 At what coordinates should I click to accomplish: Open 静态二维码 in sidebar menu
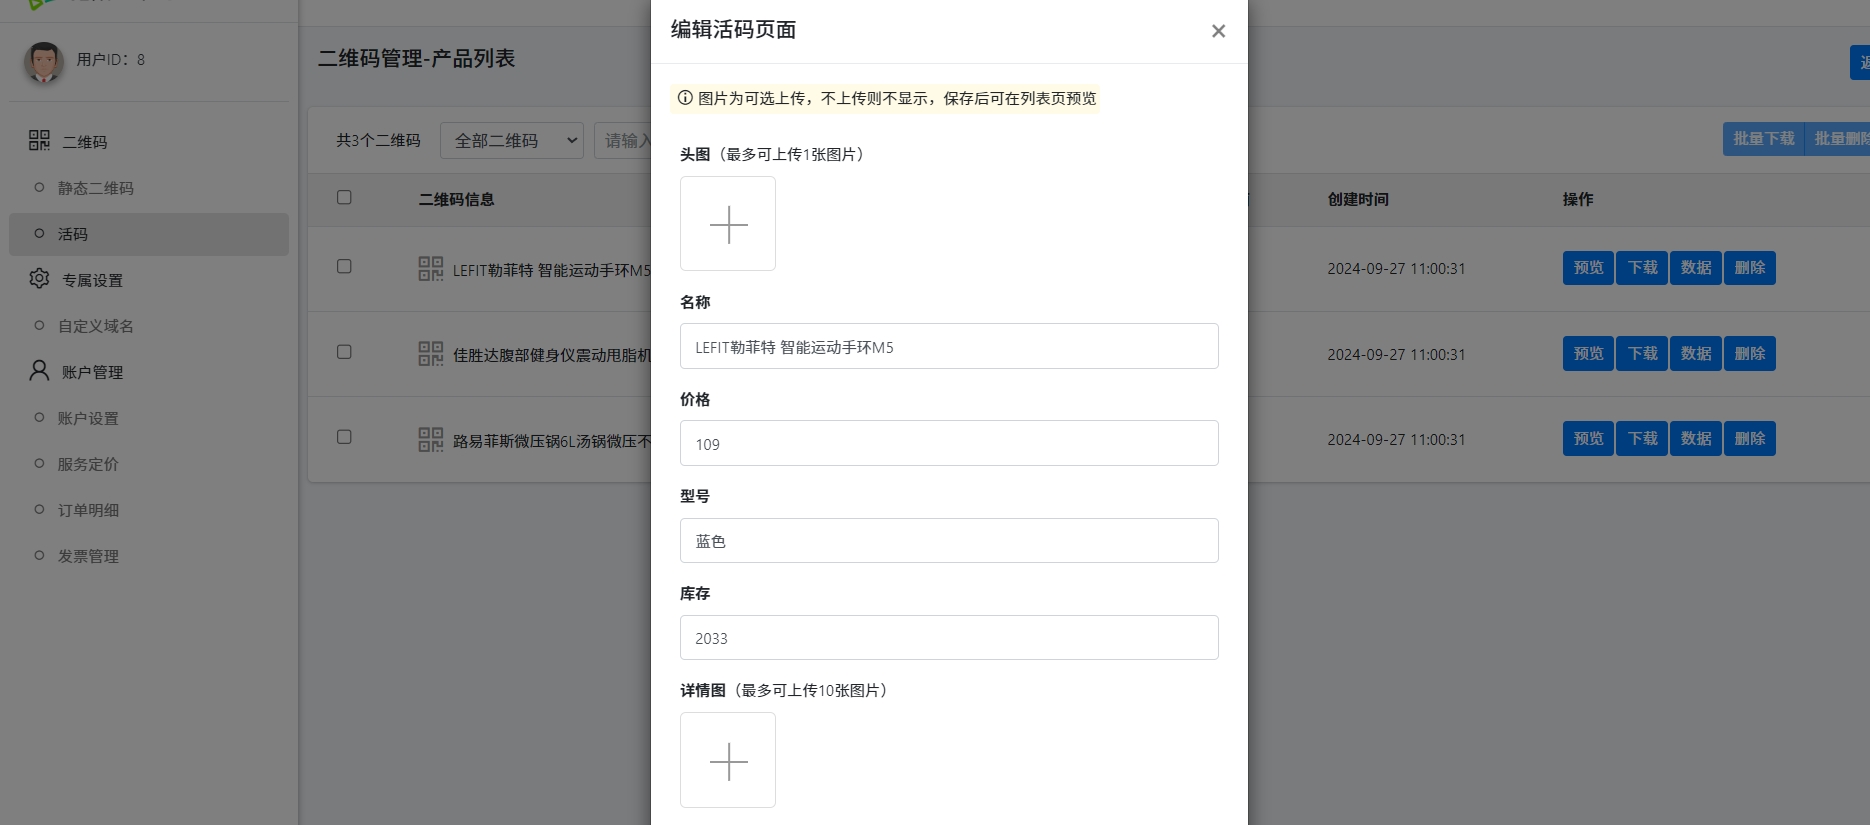coord(95,188)
